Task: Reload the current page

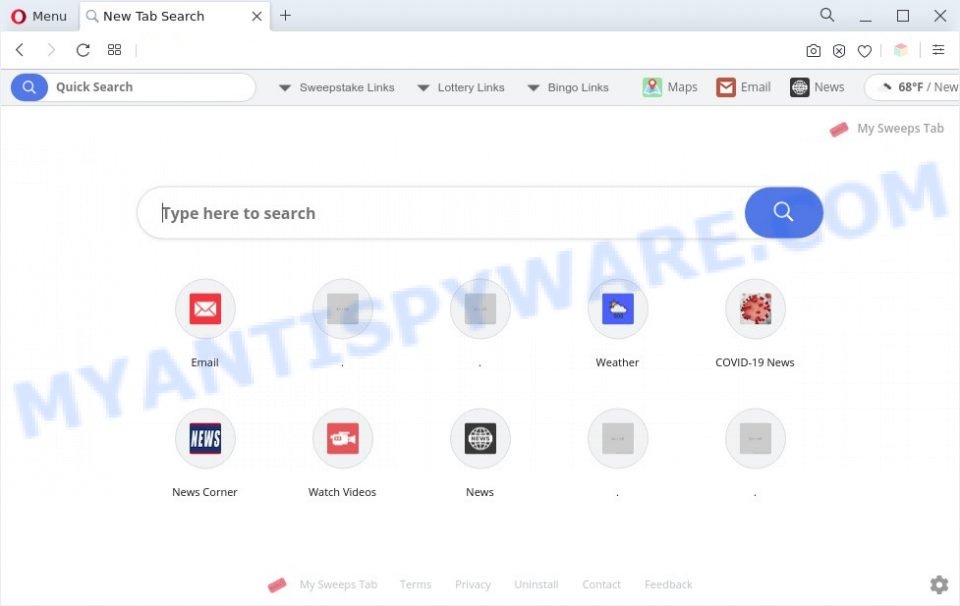Action: [x=83, y=50]
